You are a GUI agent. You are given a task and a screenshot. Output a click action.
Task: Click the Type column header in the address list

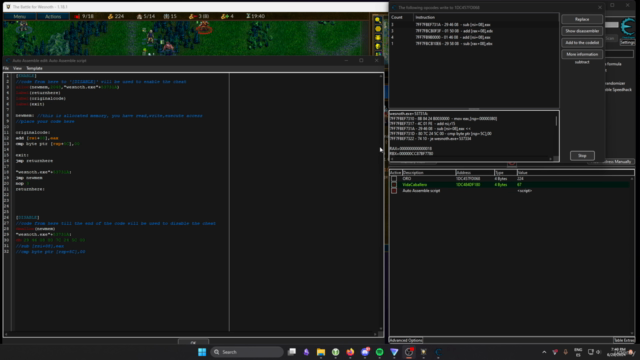(x=505, y=173)
